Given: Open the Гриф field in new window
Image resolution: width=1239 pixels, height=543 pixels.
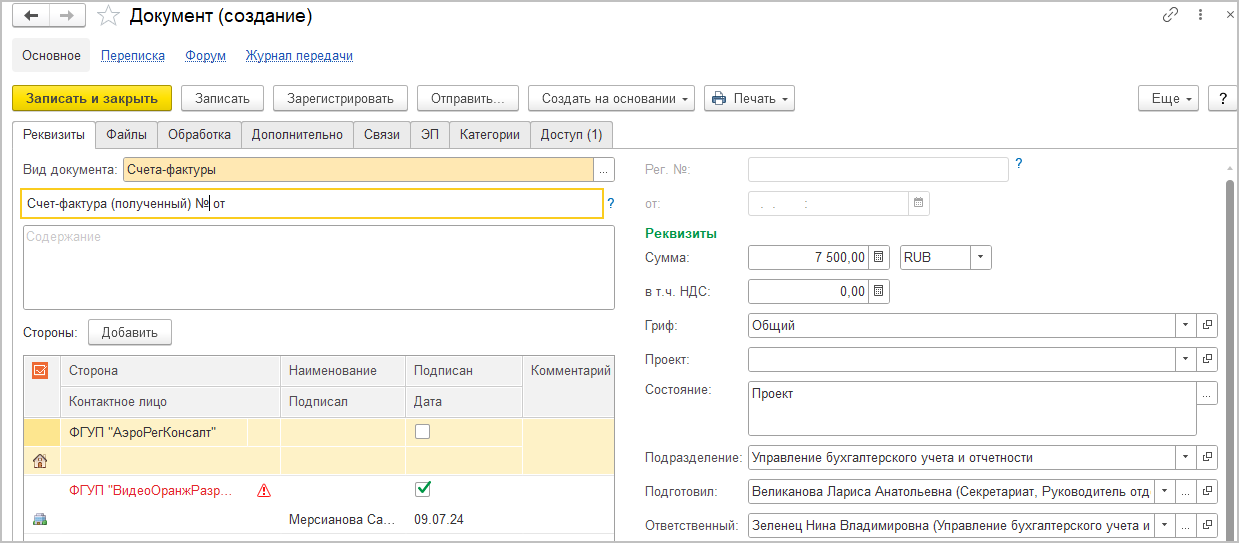Looking at the screenshot, I should tap(1208, 325).
